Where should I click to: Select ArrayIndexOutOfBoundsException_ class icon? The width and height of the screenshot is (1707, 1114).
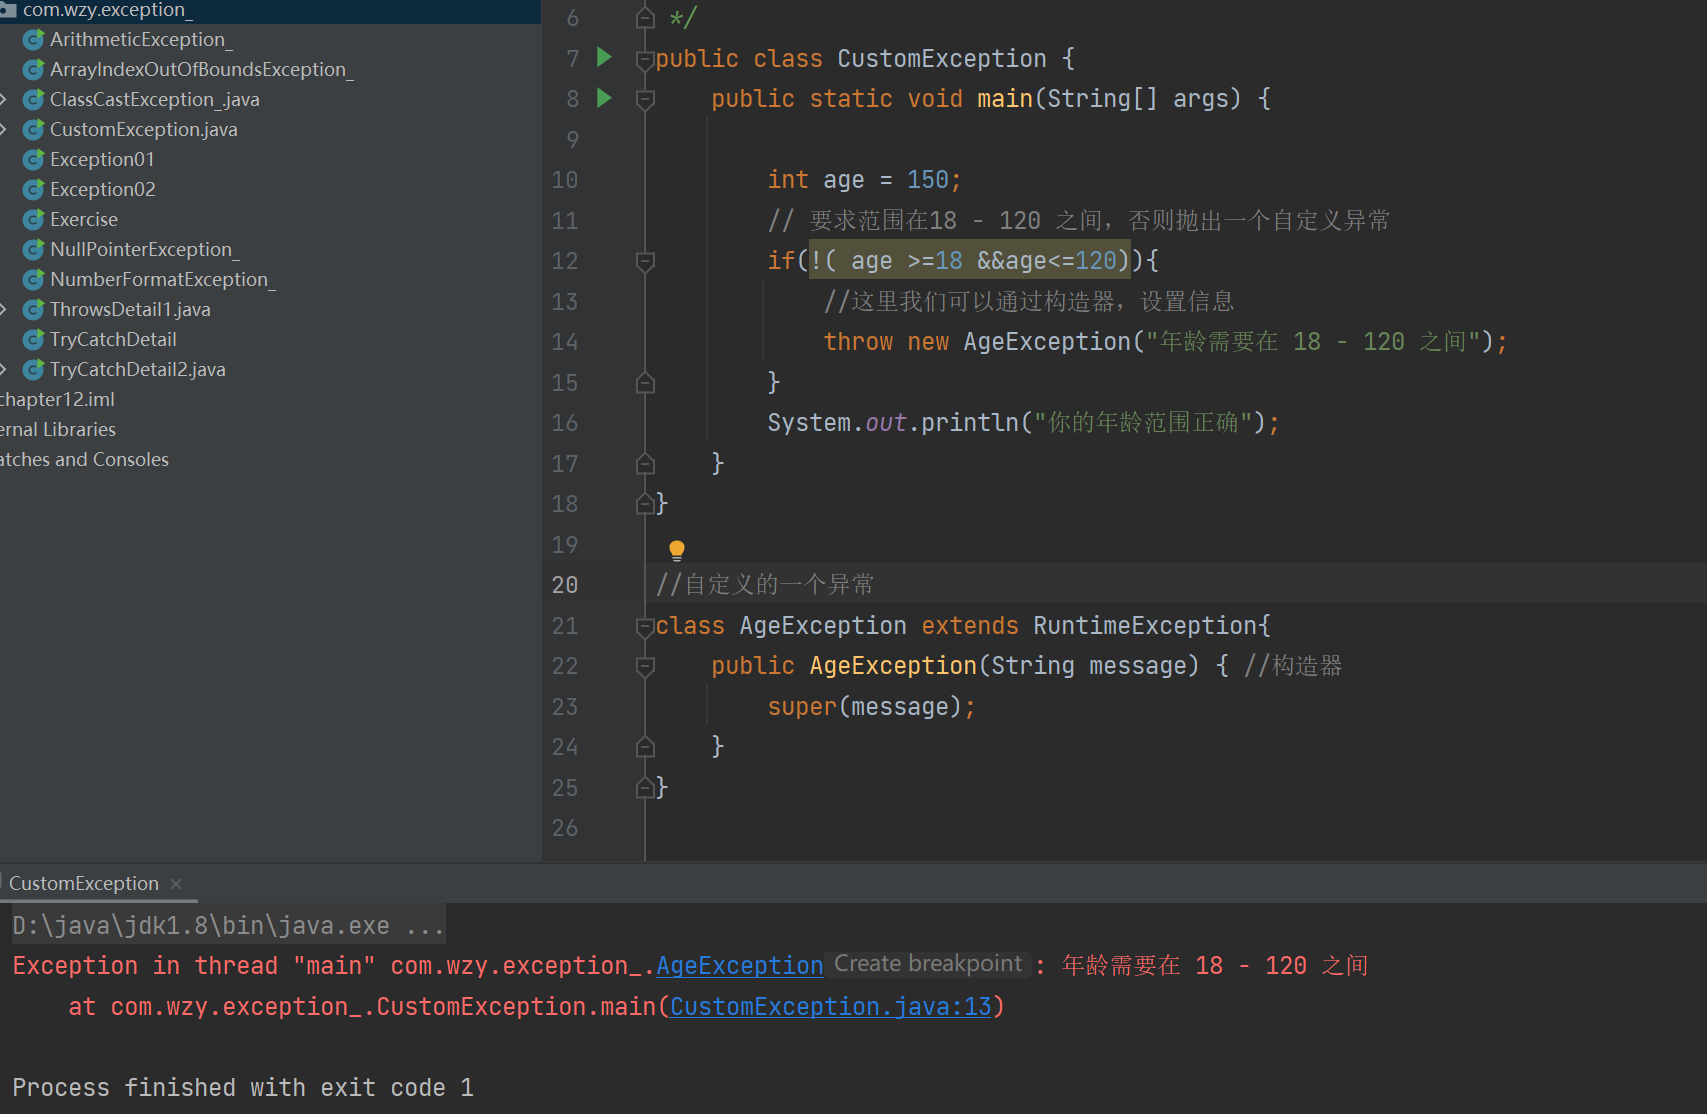(x=34, y=70)
